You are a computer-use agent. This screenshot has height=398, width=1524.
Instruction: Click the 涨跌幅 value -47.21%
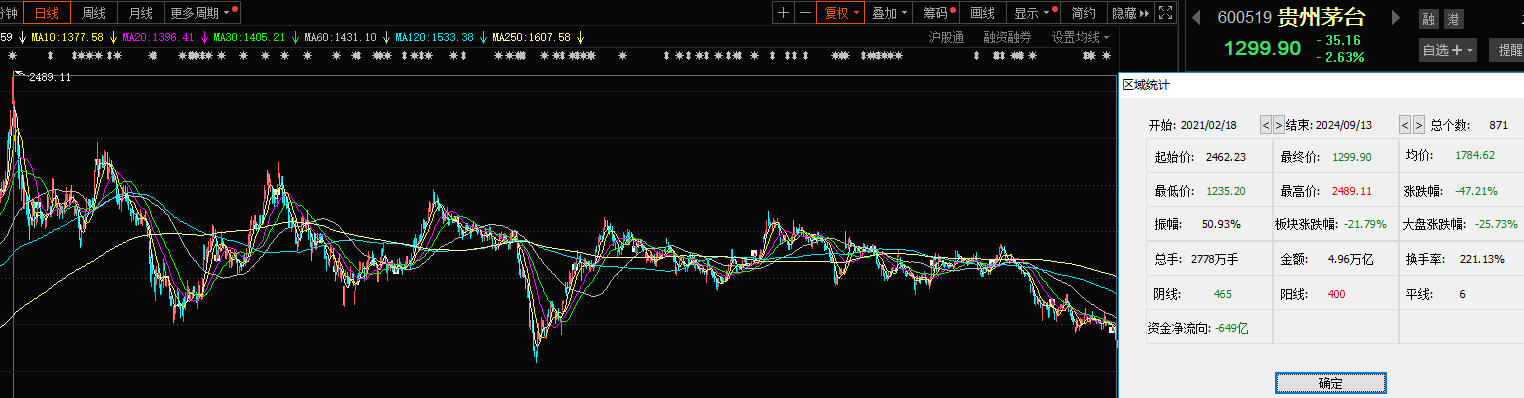(1475, 191)
